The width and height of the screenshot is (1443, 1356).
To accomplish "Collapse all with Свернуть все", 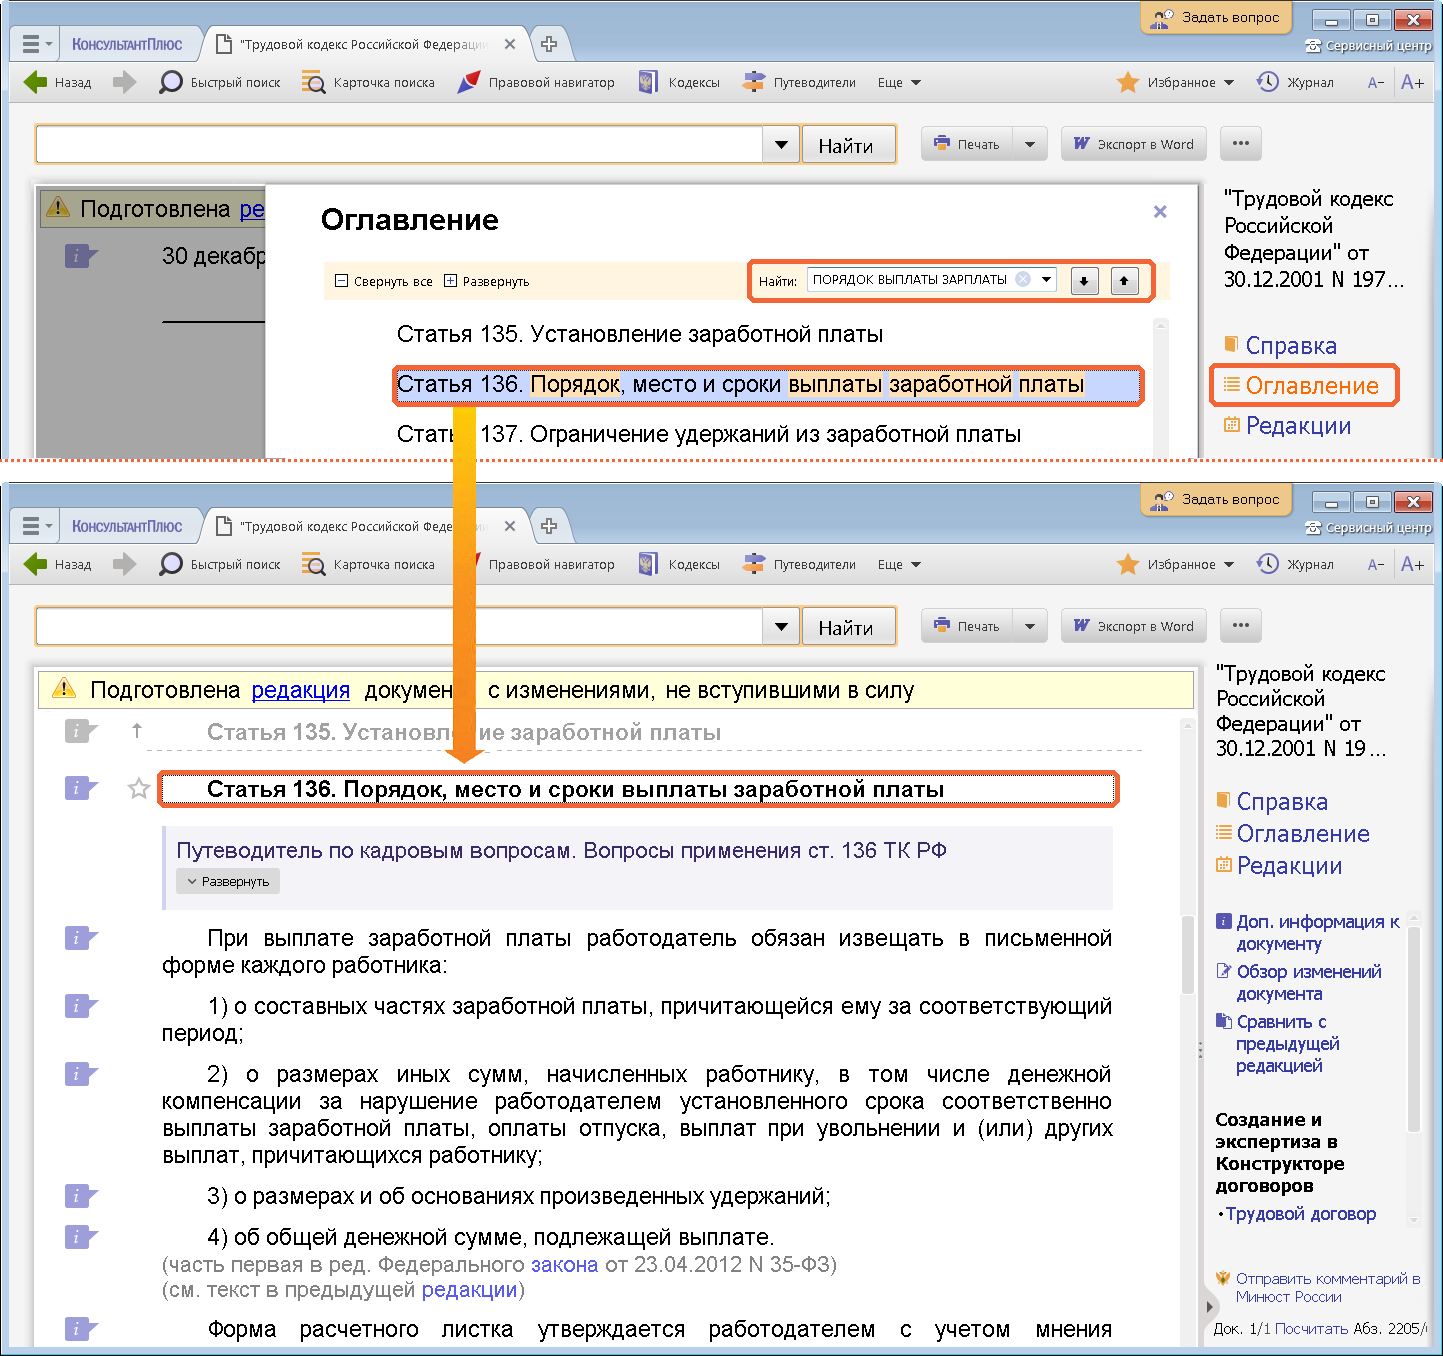I will pyautogui.click(x=384, y=281).
